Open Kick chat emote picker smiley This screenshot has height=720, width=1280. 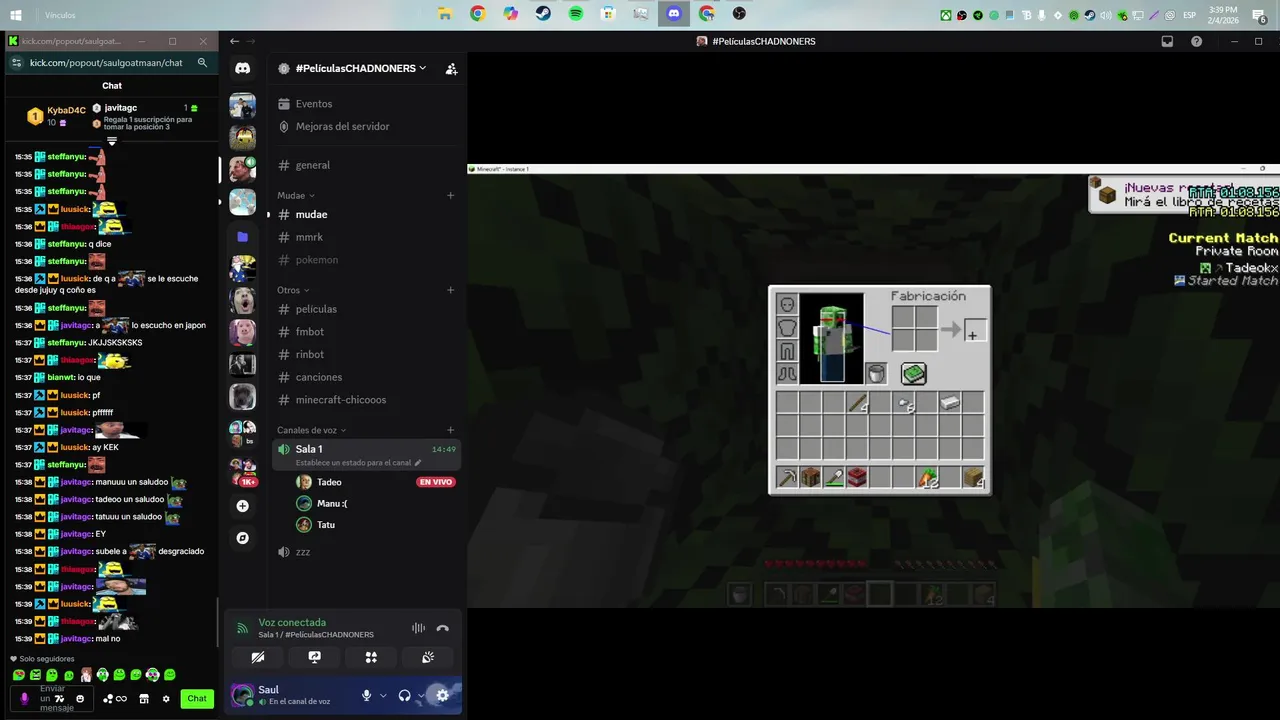80,698
